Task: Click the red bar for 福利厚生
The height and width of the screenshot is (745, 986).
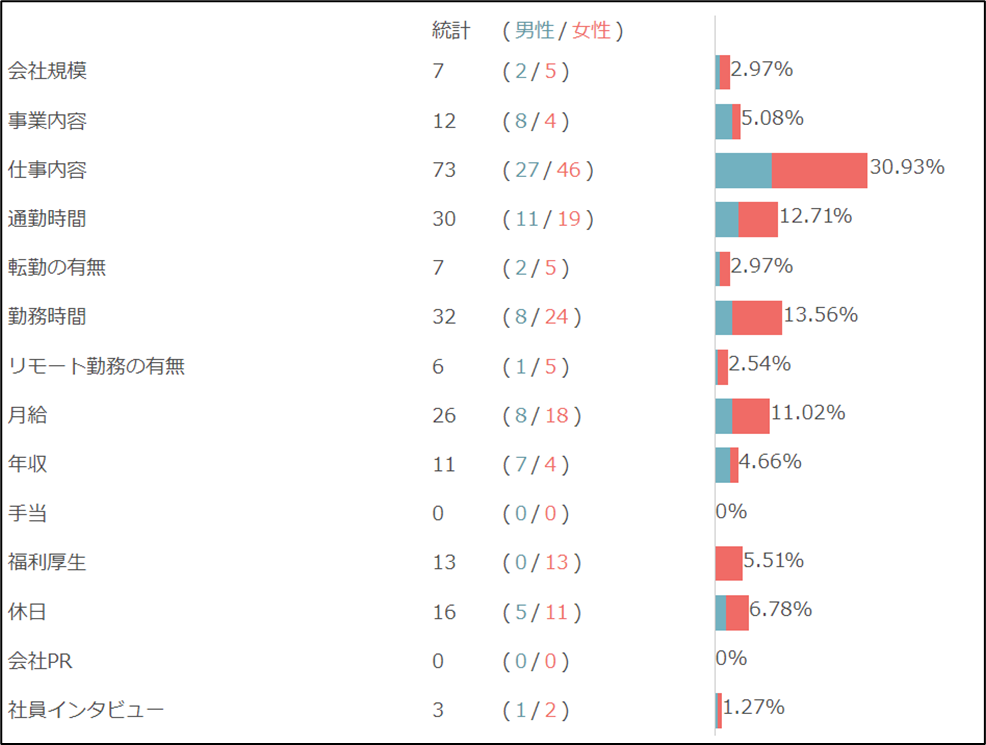Action: (x=729, y=563)
